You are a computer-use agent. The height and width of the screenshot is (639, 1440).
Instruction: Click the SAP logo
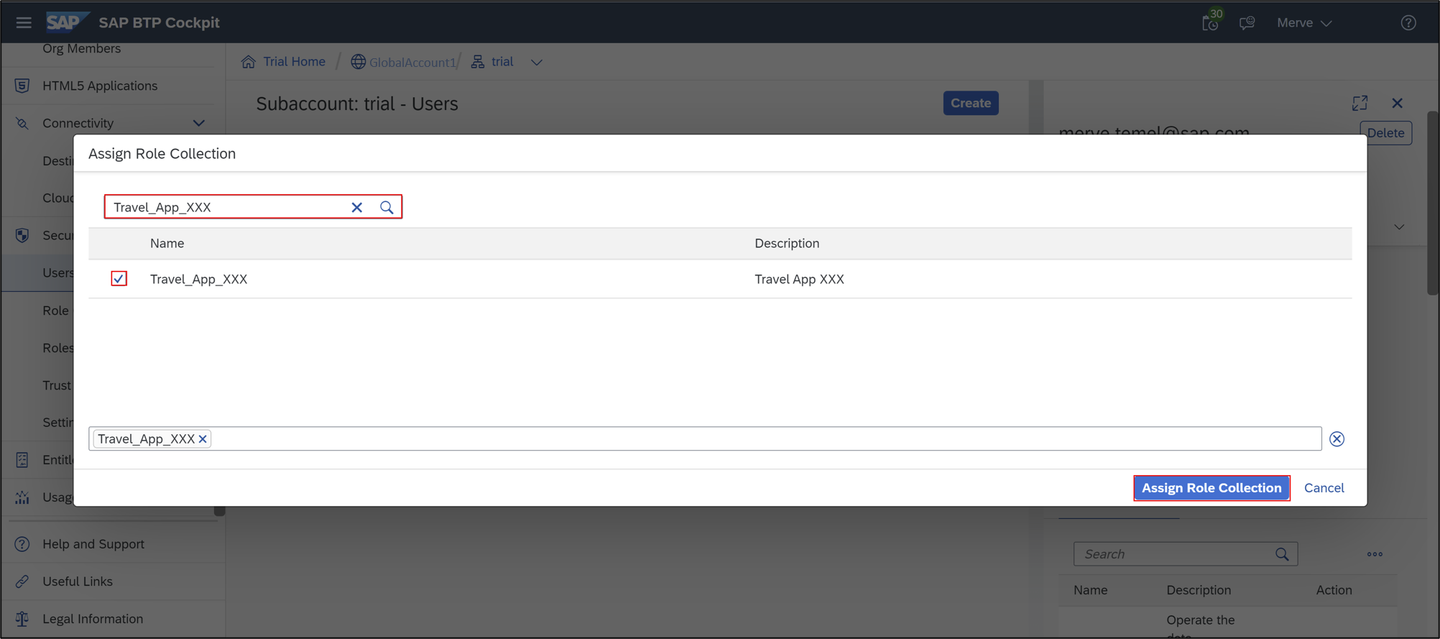point(67,22)
